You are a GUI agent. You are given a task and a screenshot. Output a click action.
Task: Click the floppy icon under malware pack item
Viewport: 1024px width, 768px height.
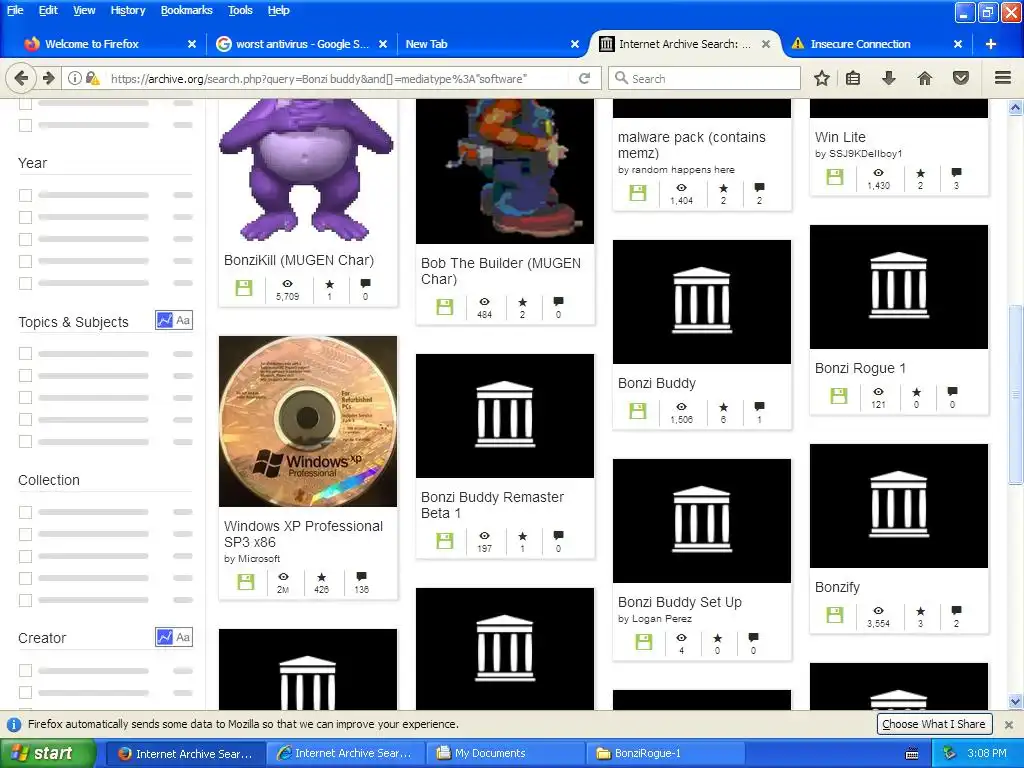(x=638, y=193)
